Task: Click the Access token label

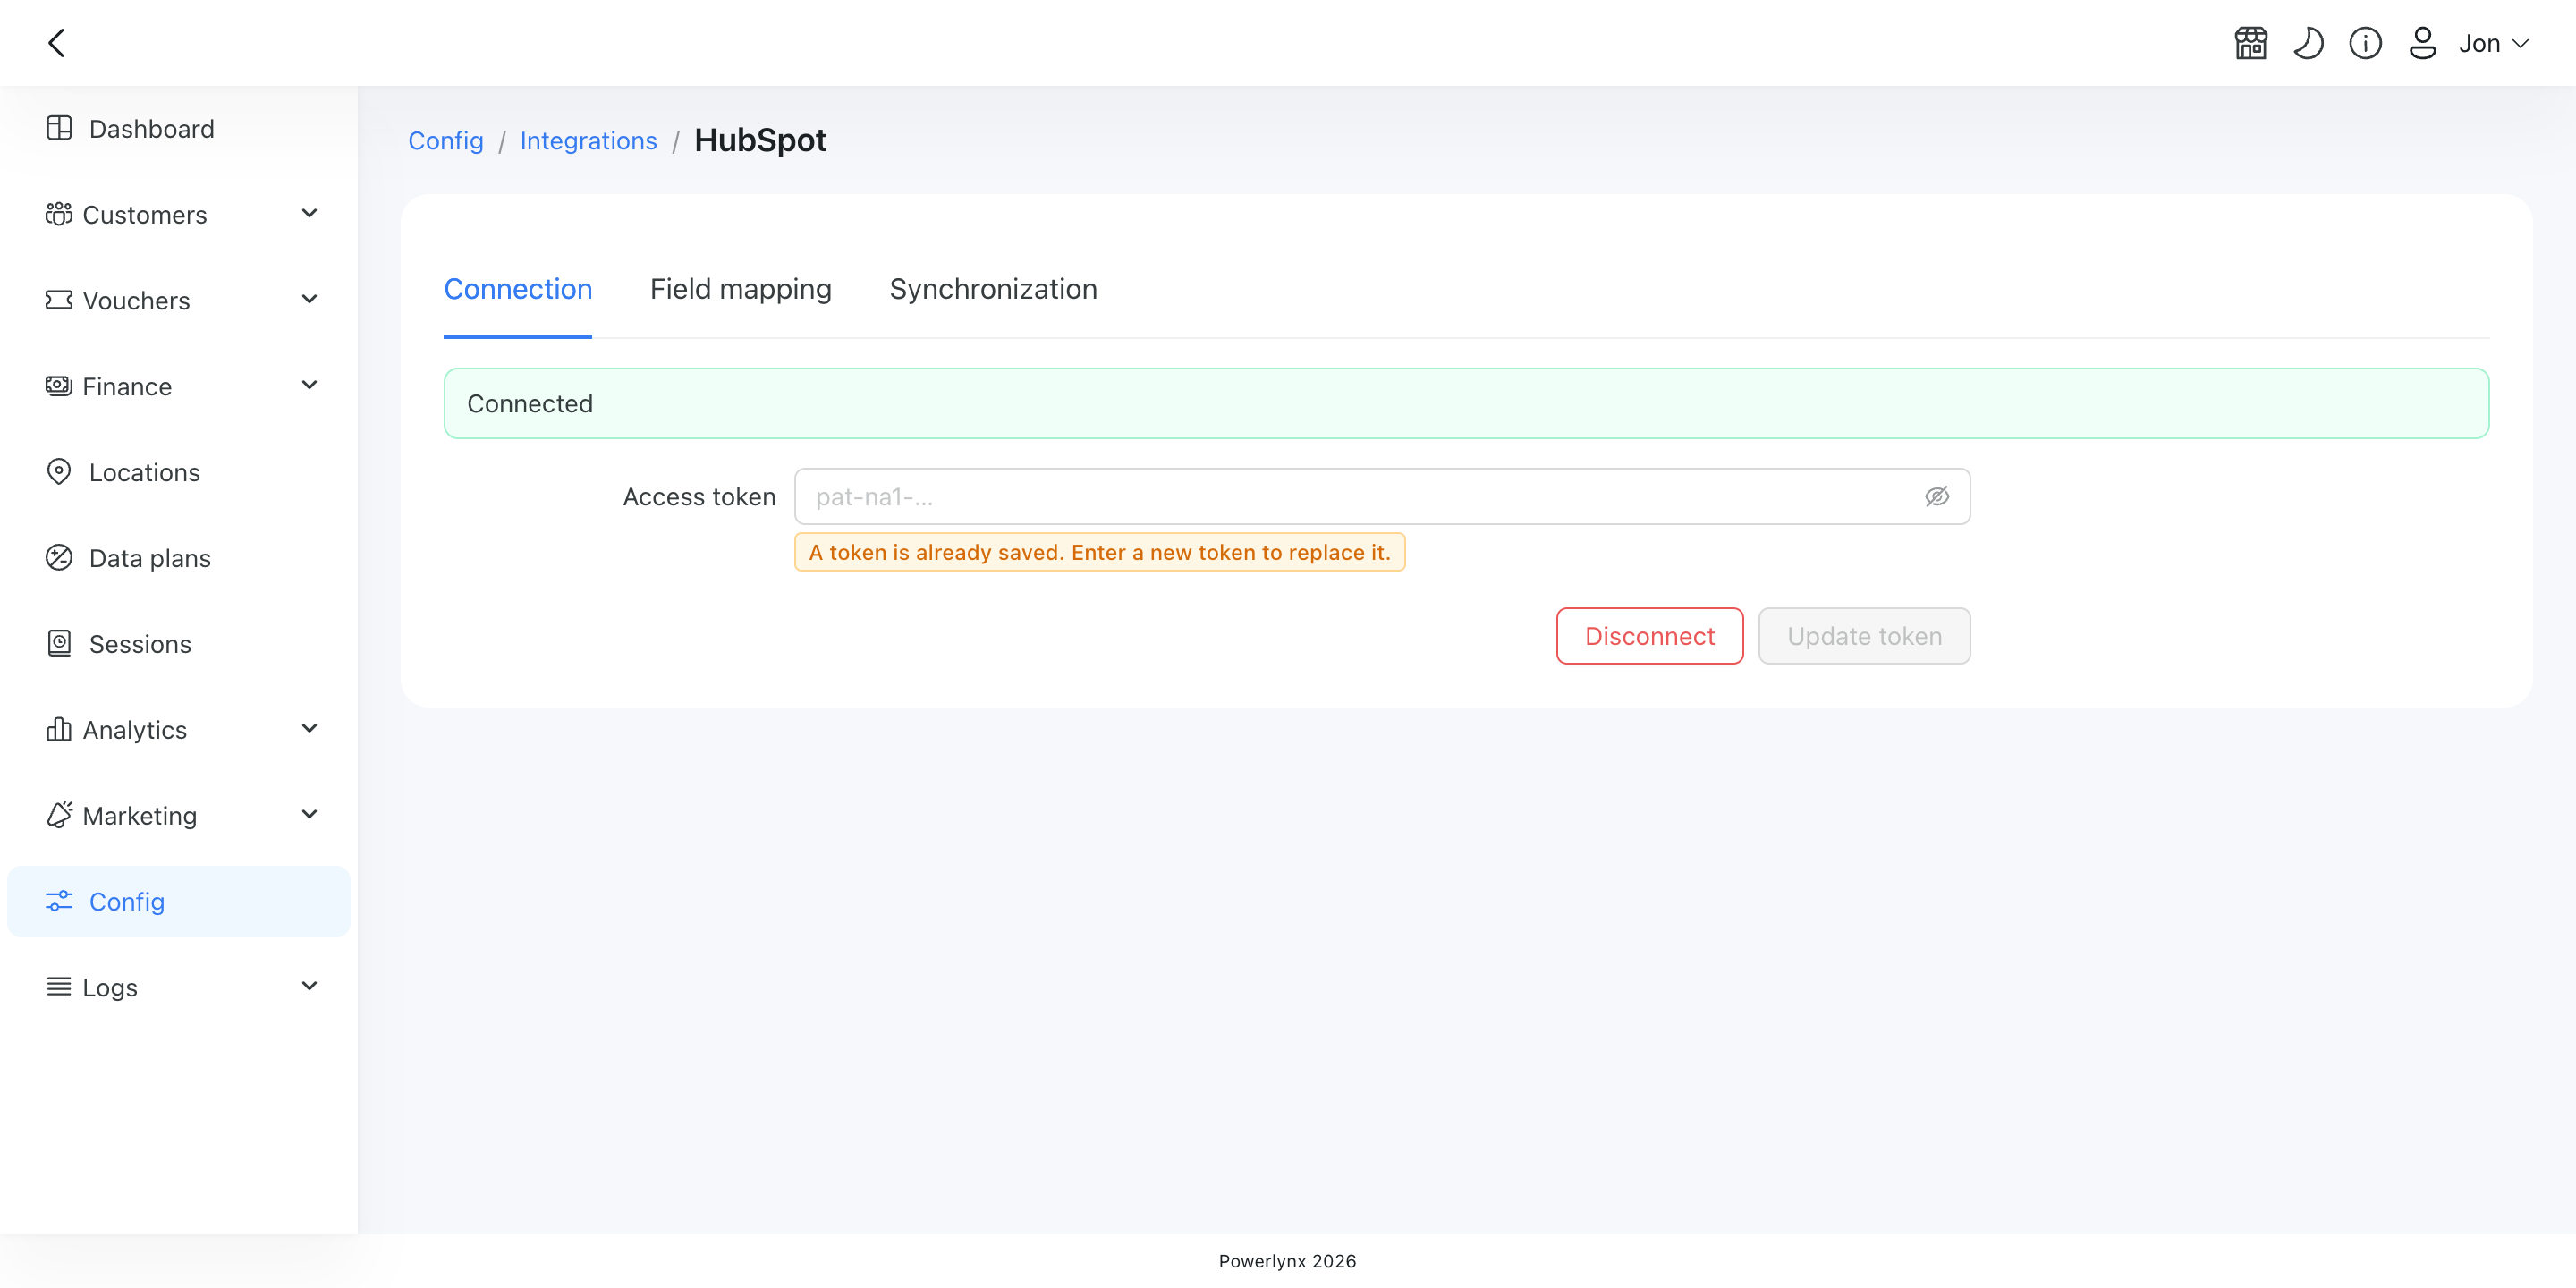Action: tap(699, 497)
